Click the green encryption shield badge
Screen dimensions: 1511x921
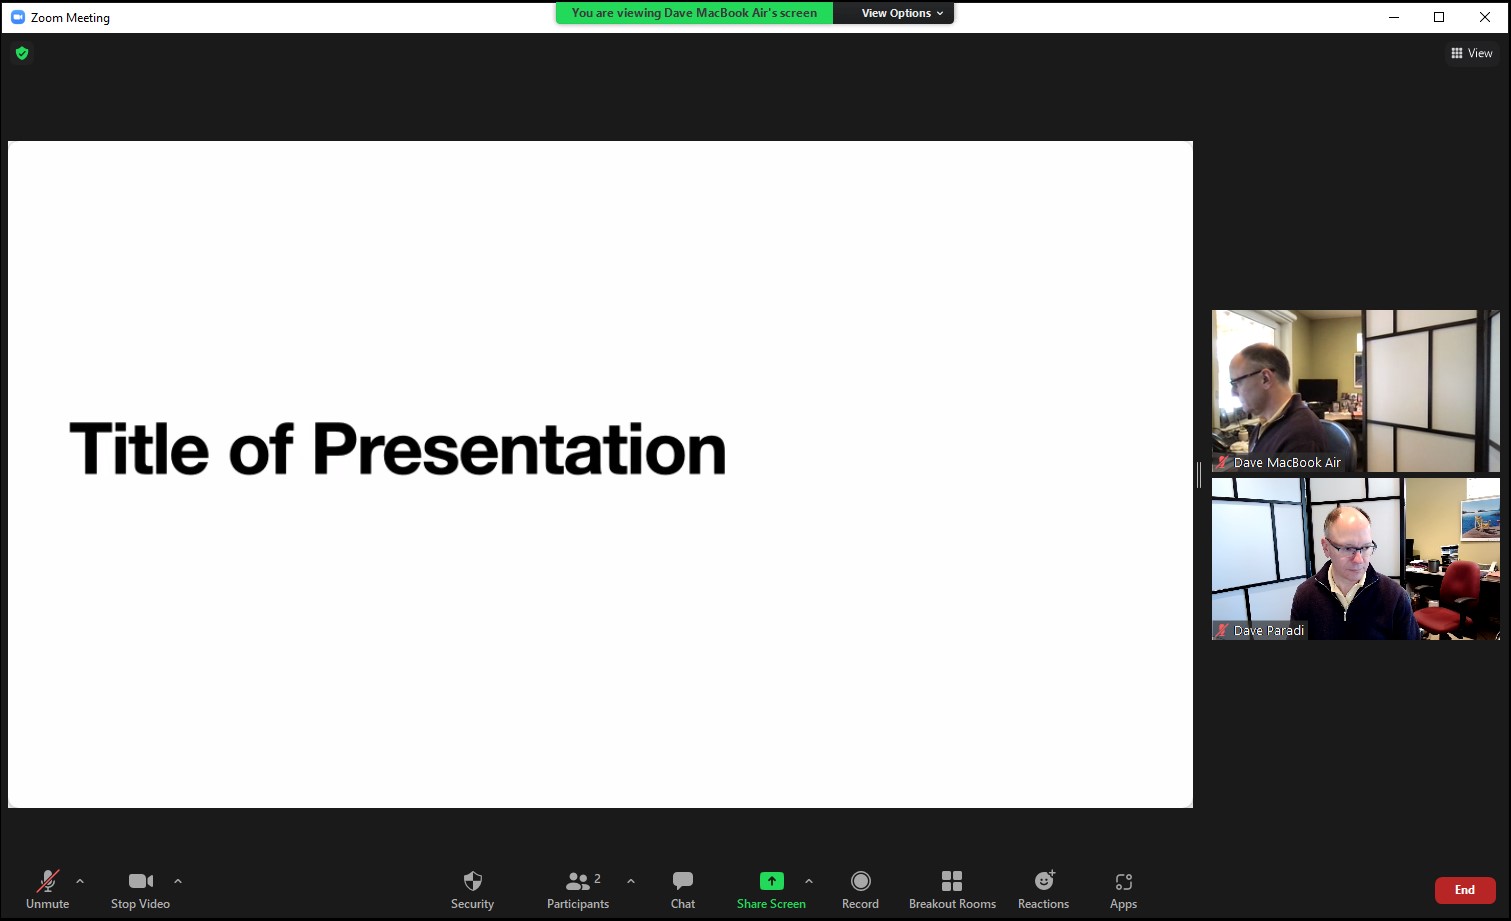click(22, 53)
